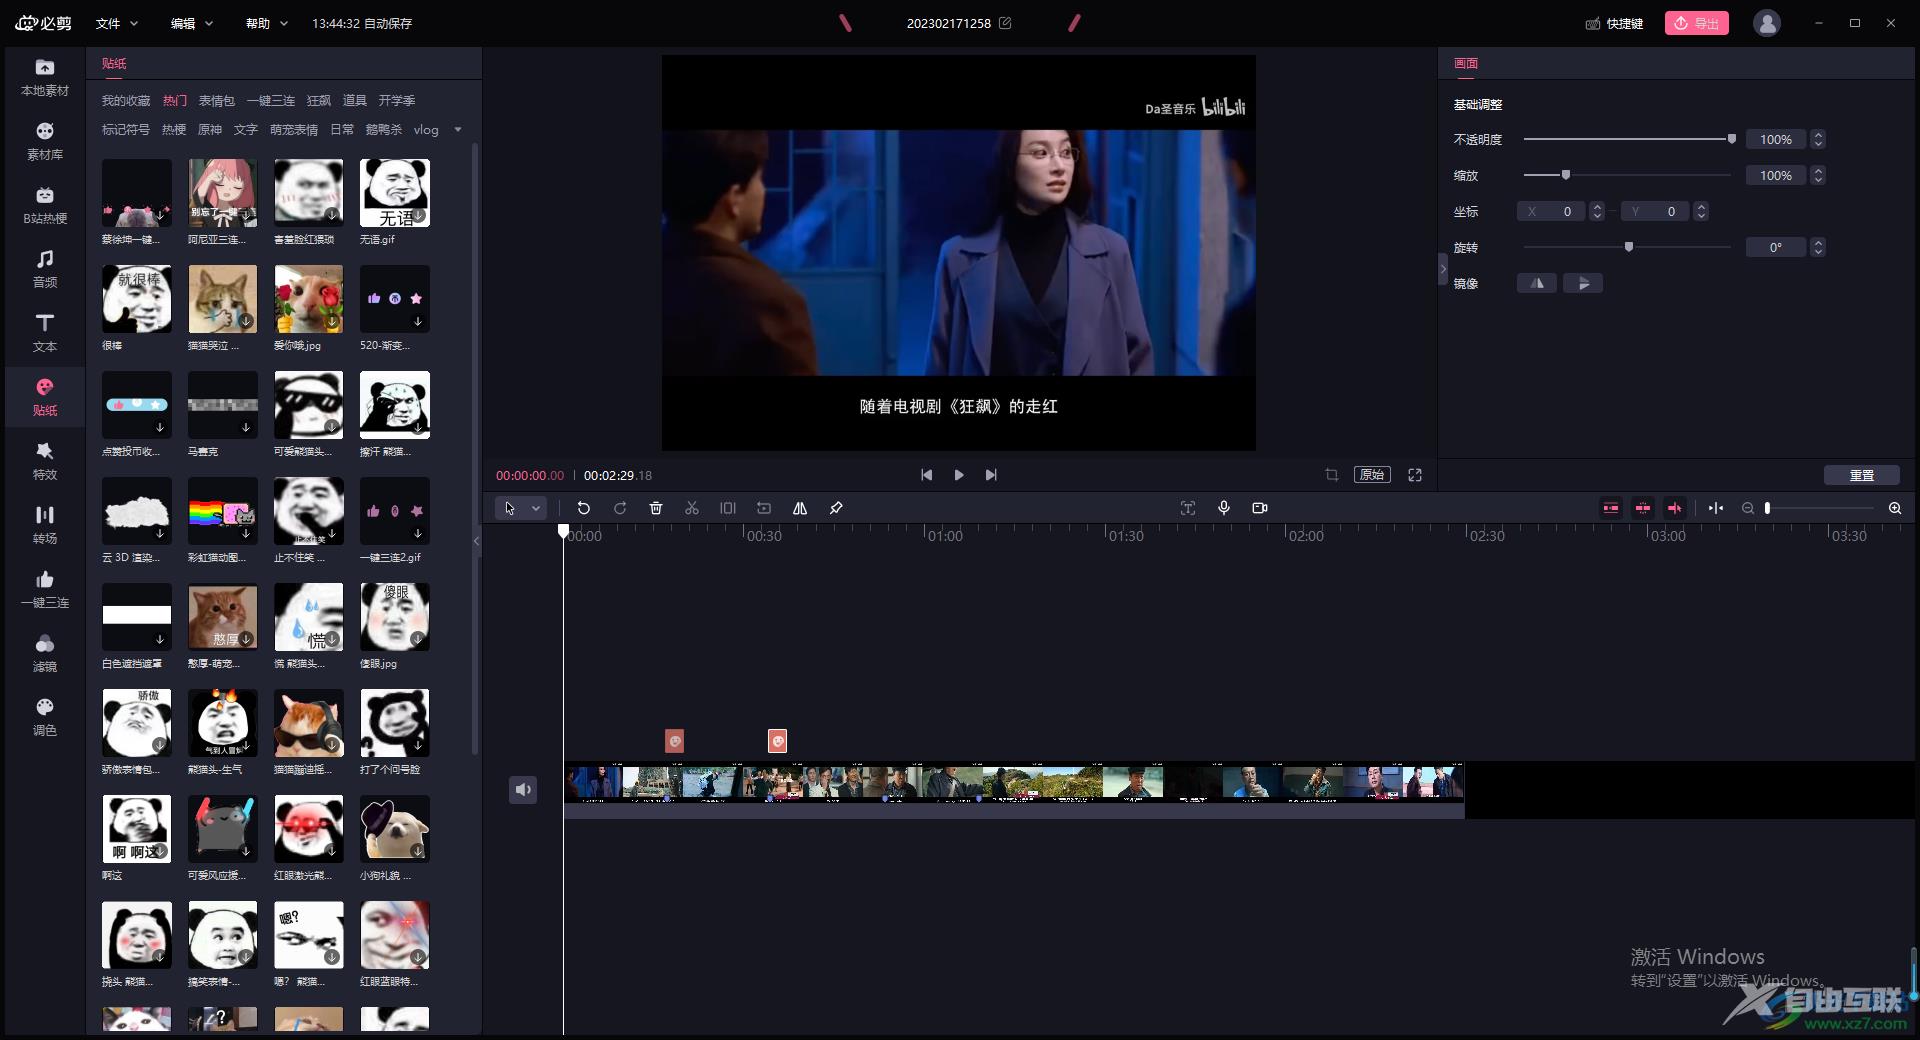This screenshot has width=1920, height=1040.
Task: Toggle the first magnetic snap track button
Action: pyautogui.click(x=1611, y=508)
